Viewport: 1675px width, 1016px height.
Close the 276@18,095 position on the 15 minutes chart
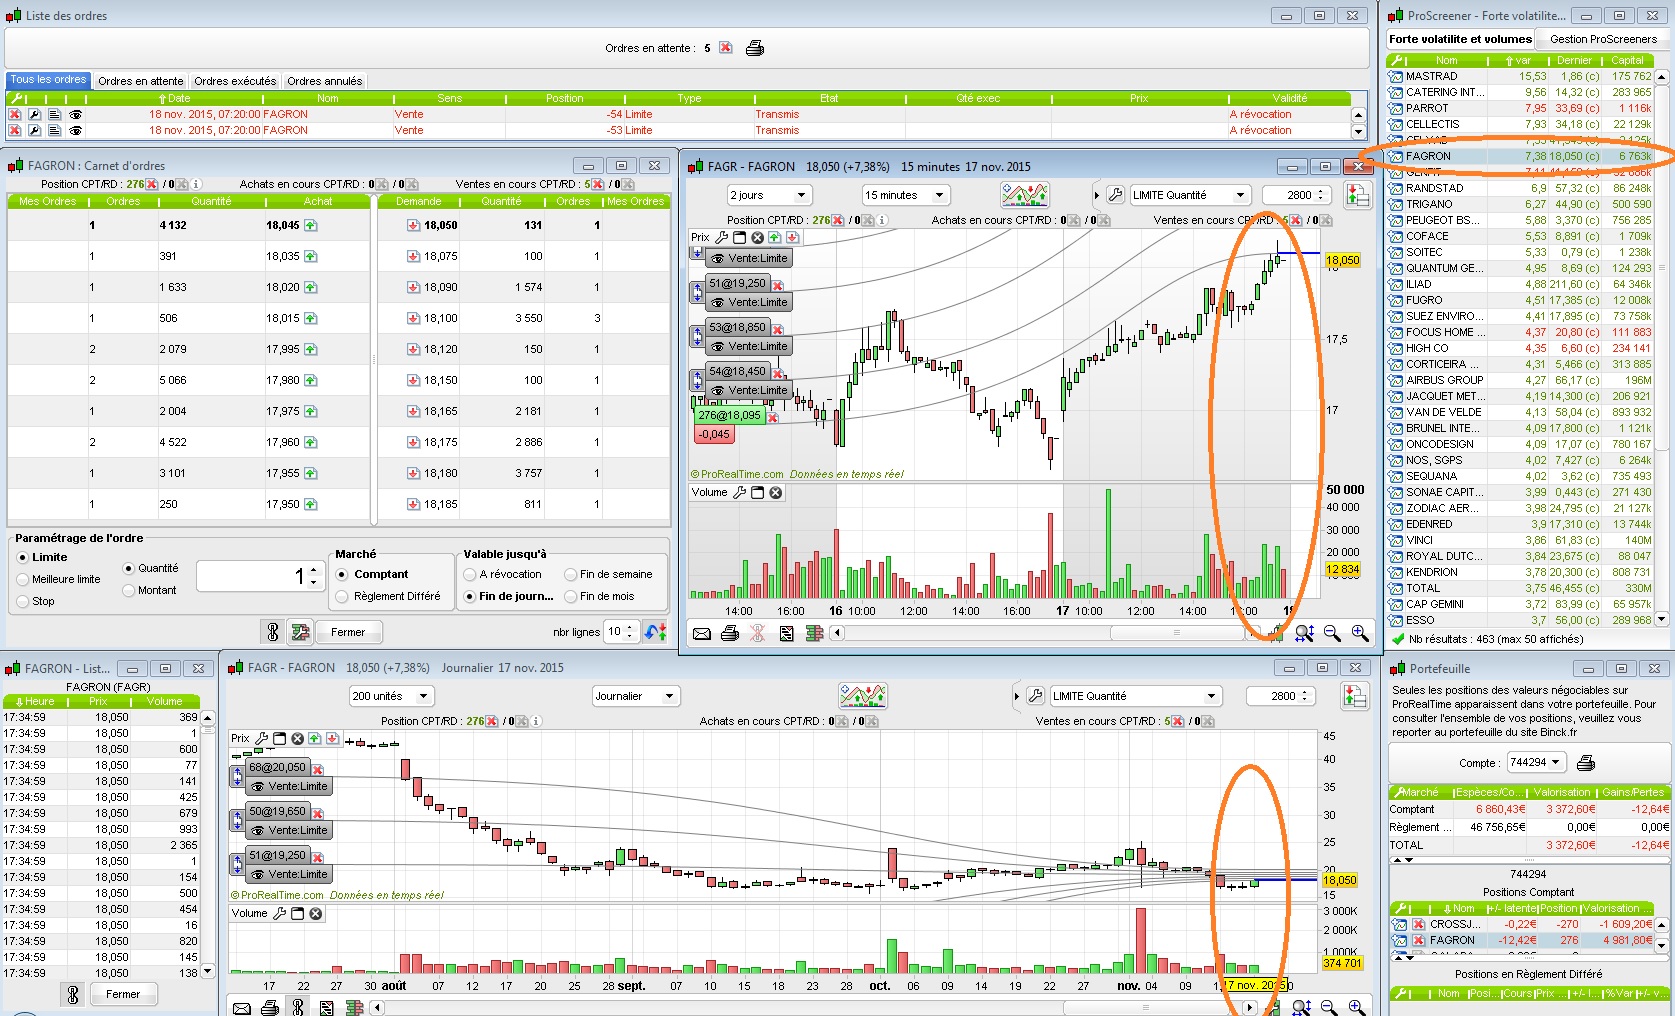(773, 417)
